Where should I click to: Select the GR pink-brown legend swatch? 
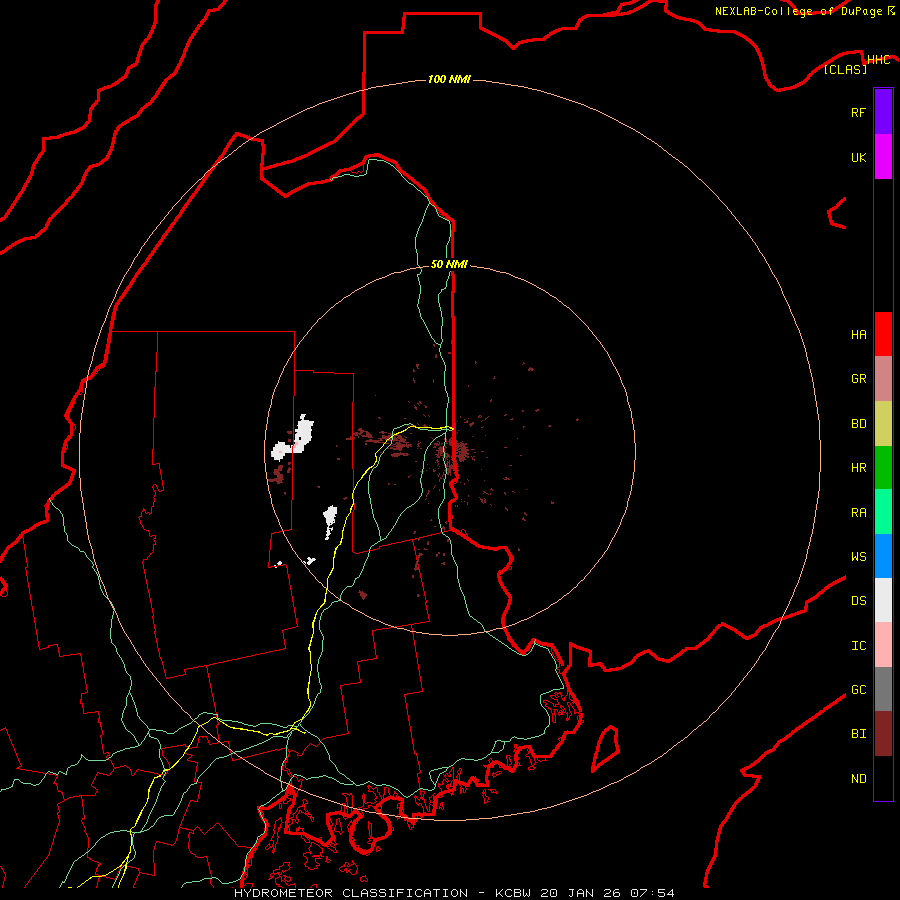883,378
